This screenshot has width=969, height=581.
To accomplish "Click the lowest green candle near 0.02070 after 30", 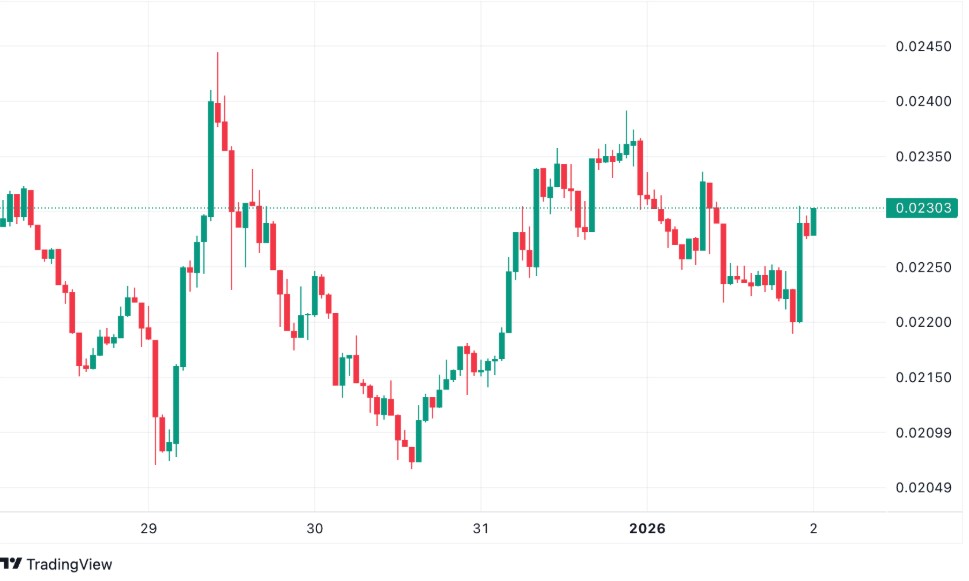I will (x=418, y=441).
